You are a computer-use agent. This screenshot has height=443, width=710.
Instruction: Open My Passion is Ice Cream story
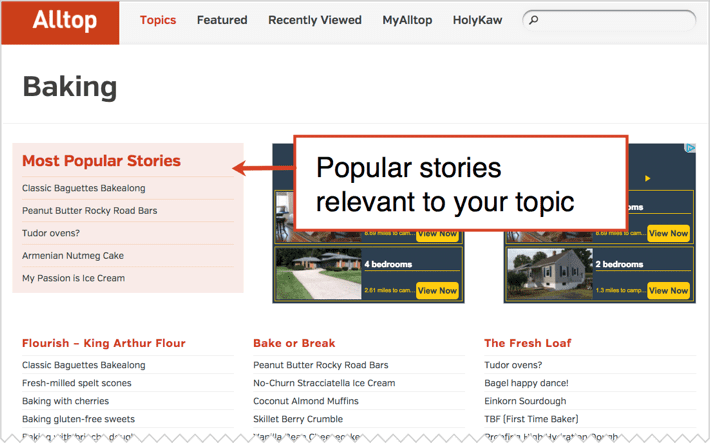[73, 278]
